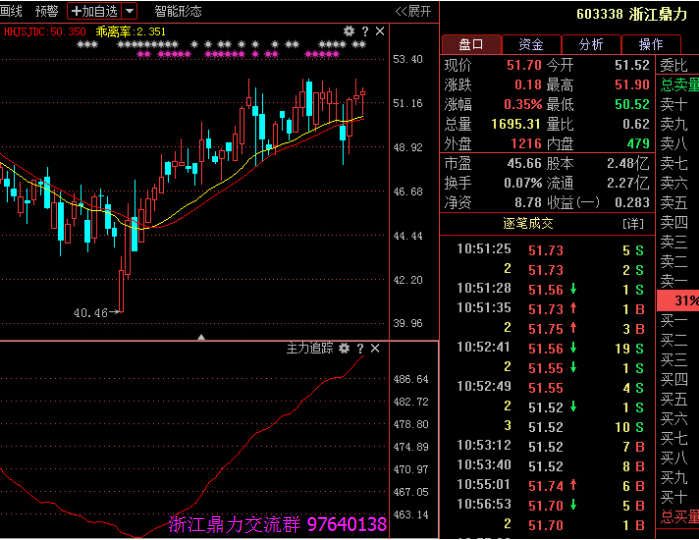Select trade row at 10:55:01
Screen dimensions: 699x540
coord(549,486)
